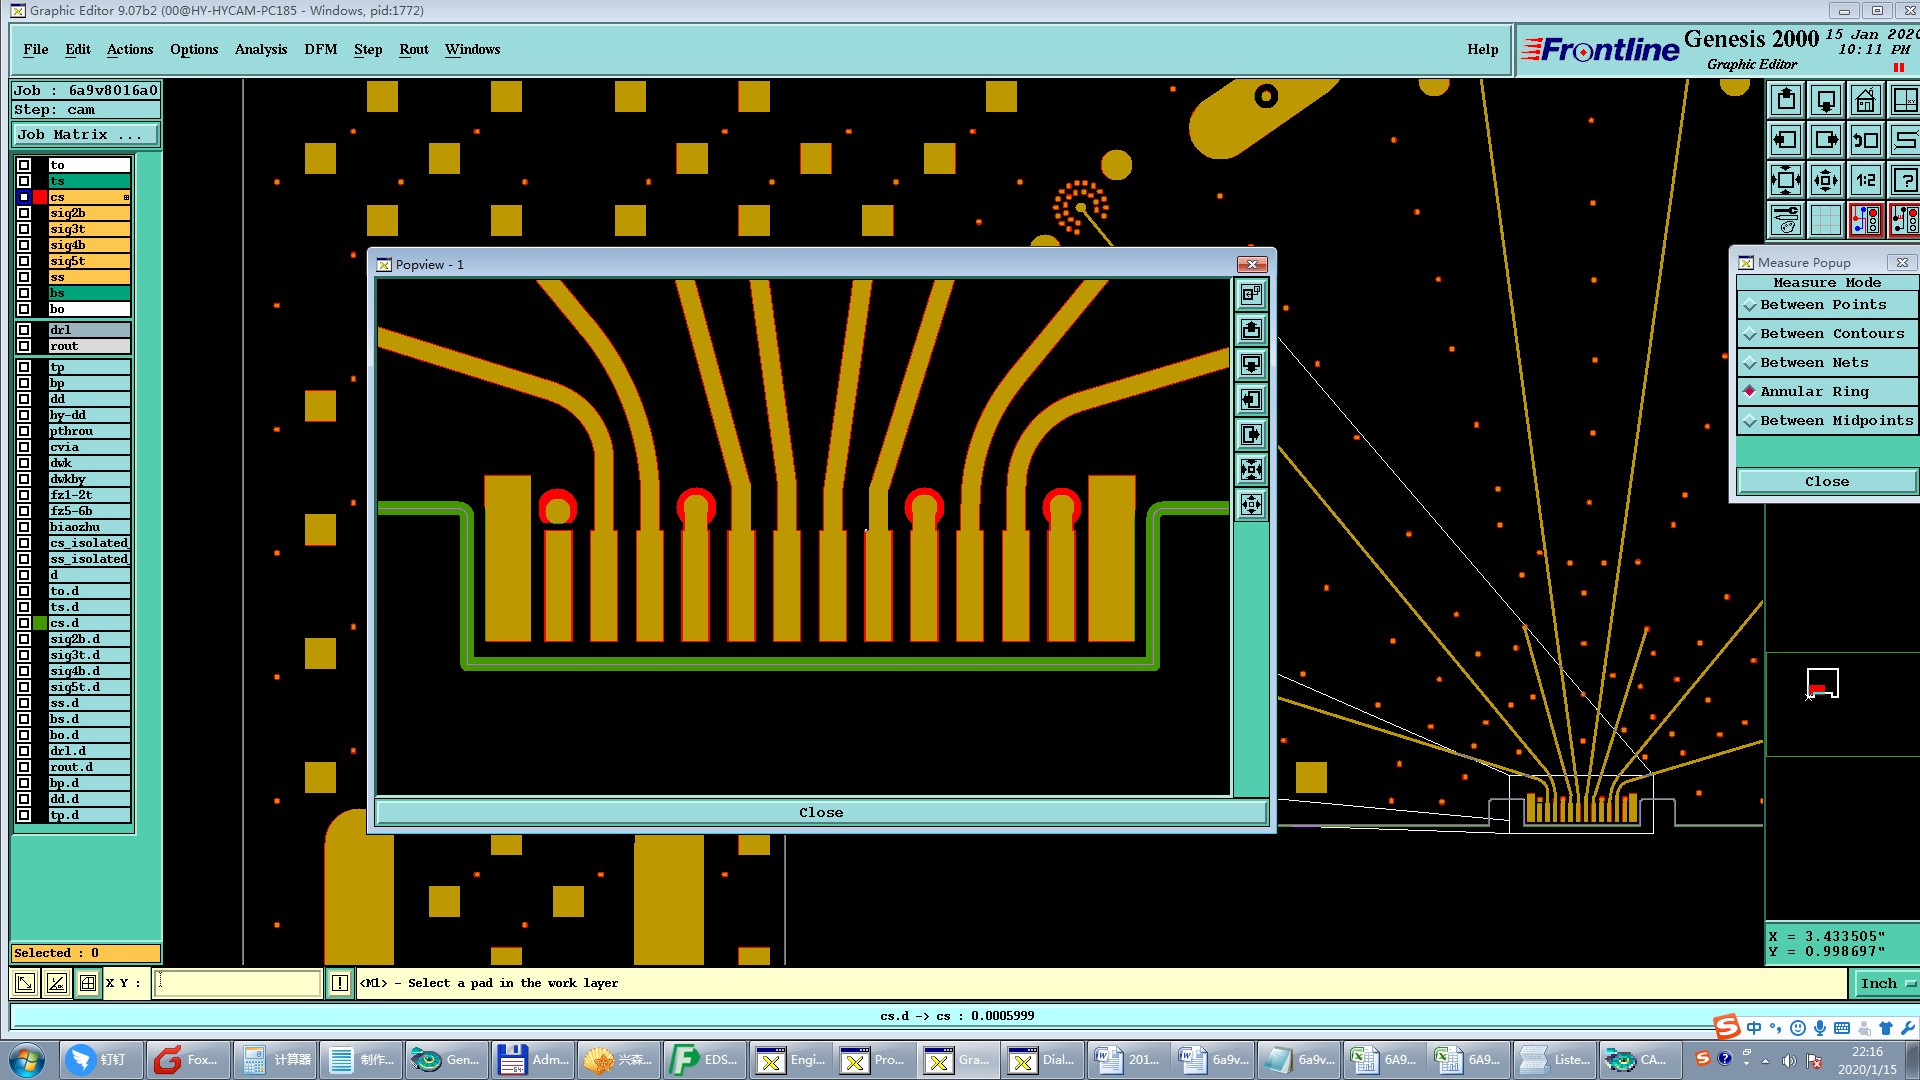This screenshot has height=1080, width=1920.
Task: Click the Home view icon in toolbar
Action: click(x=1865, y=101)
